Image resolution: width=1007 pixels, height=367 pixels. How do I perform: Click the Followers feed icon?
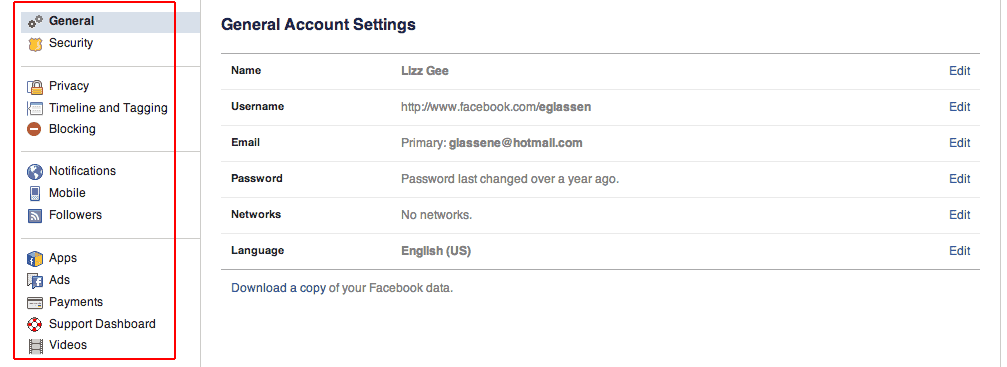(x=35, y=215)
